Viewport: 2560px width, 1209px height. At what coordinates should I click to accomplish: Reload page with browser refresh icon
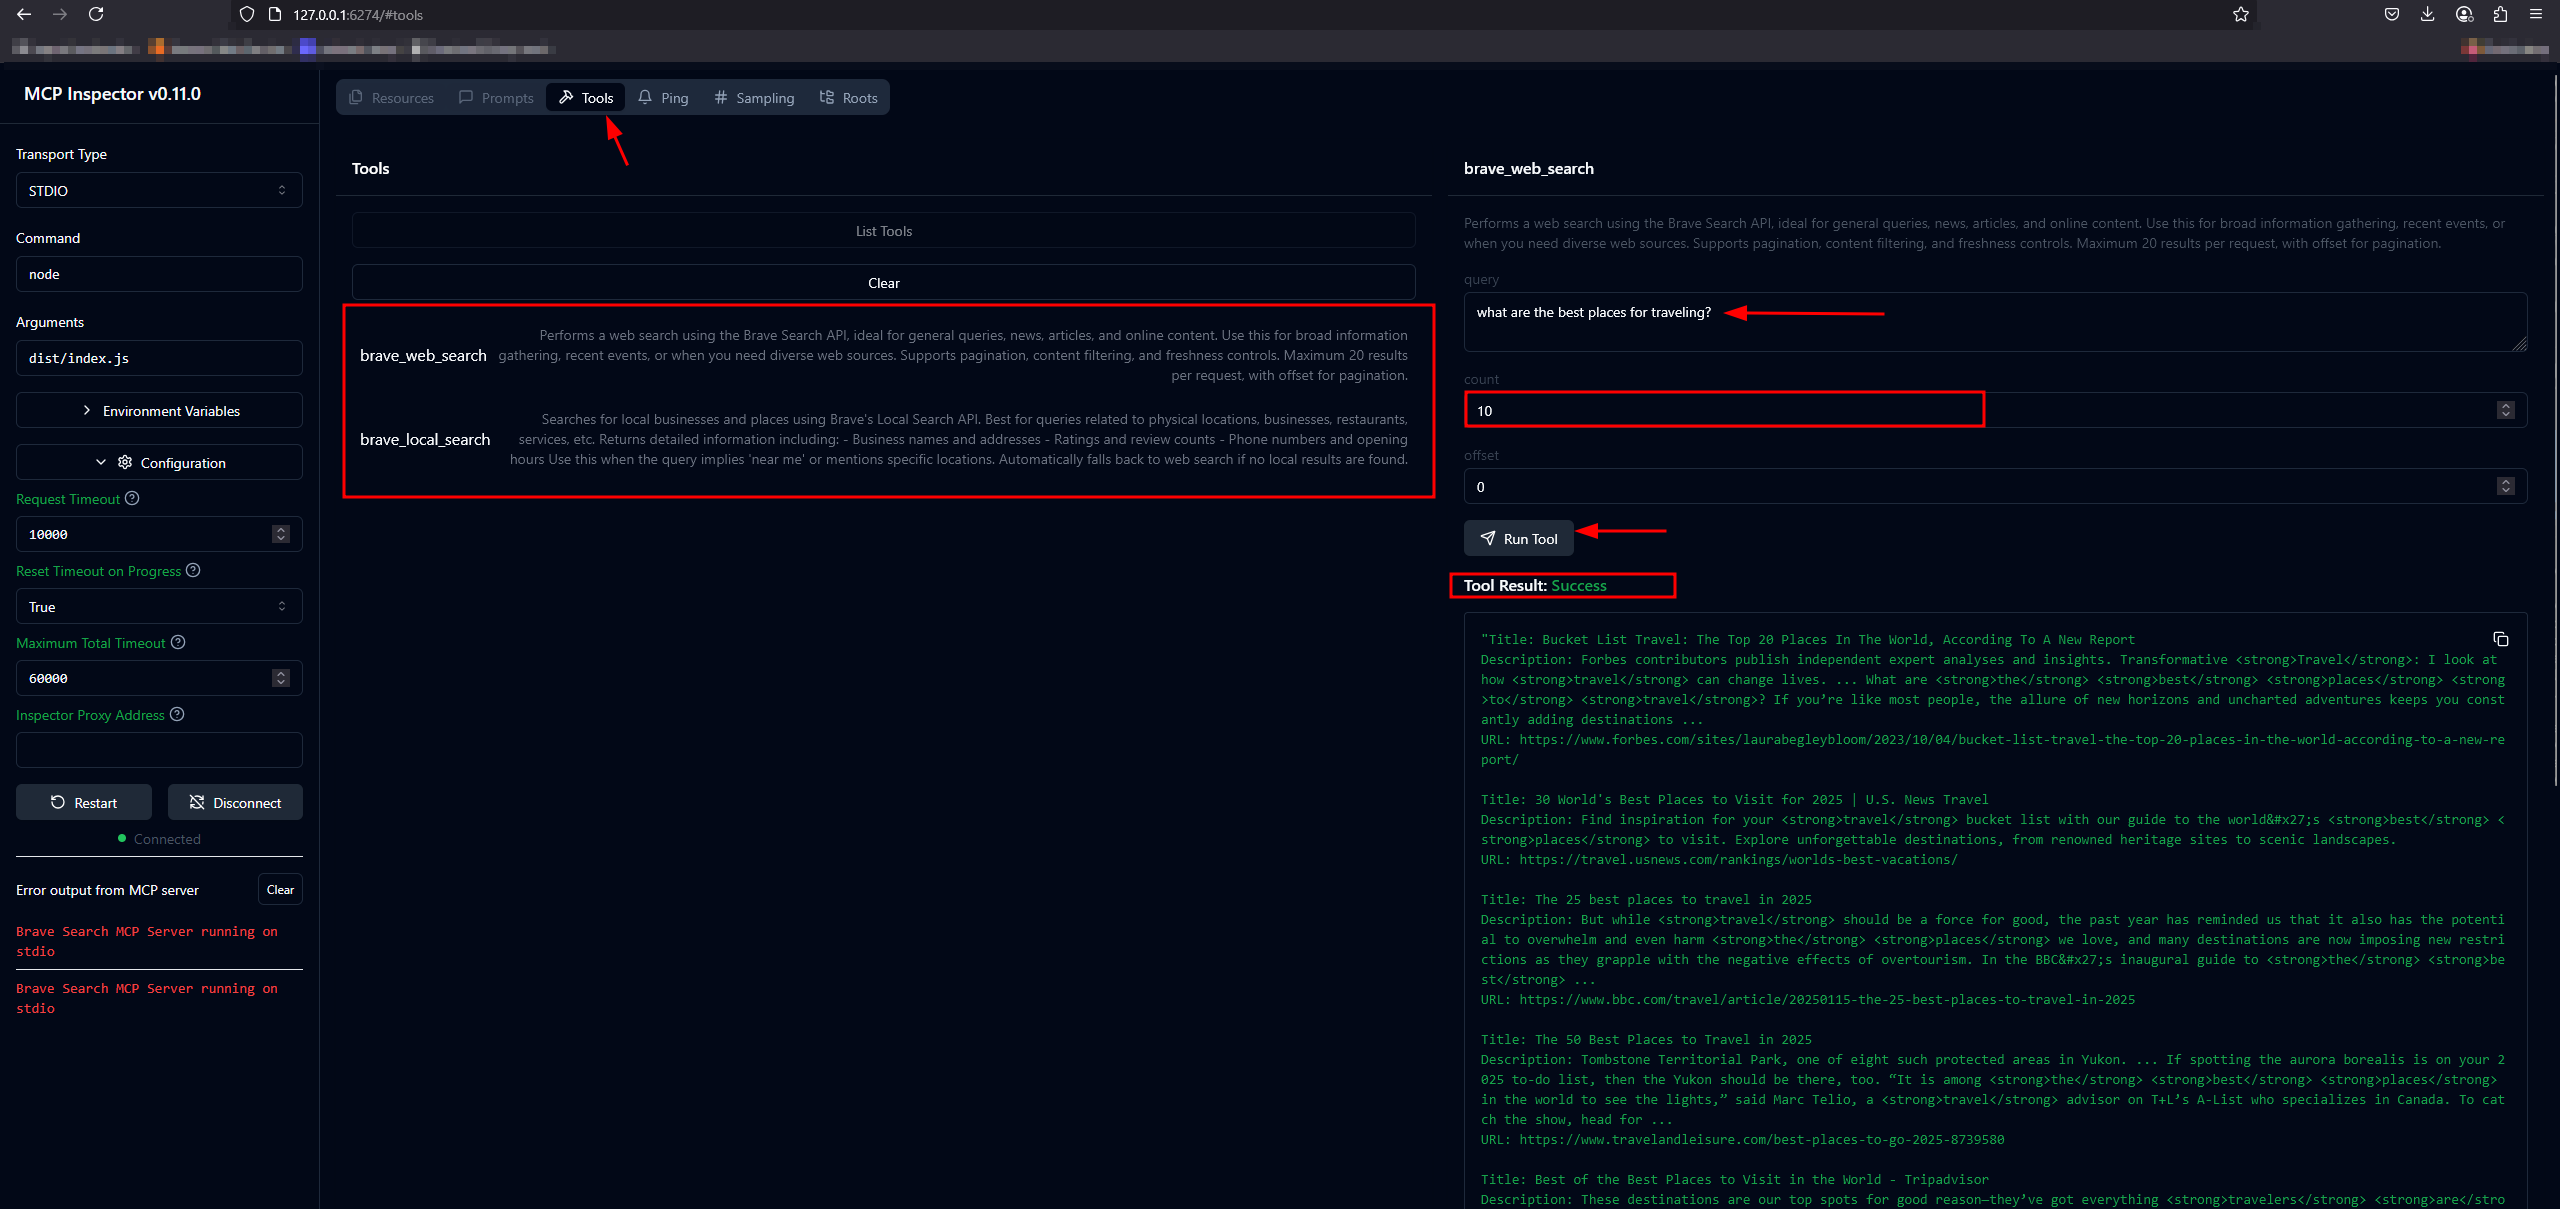96,14
